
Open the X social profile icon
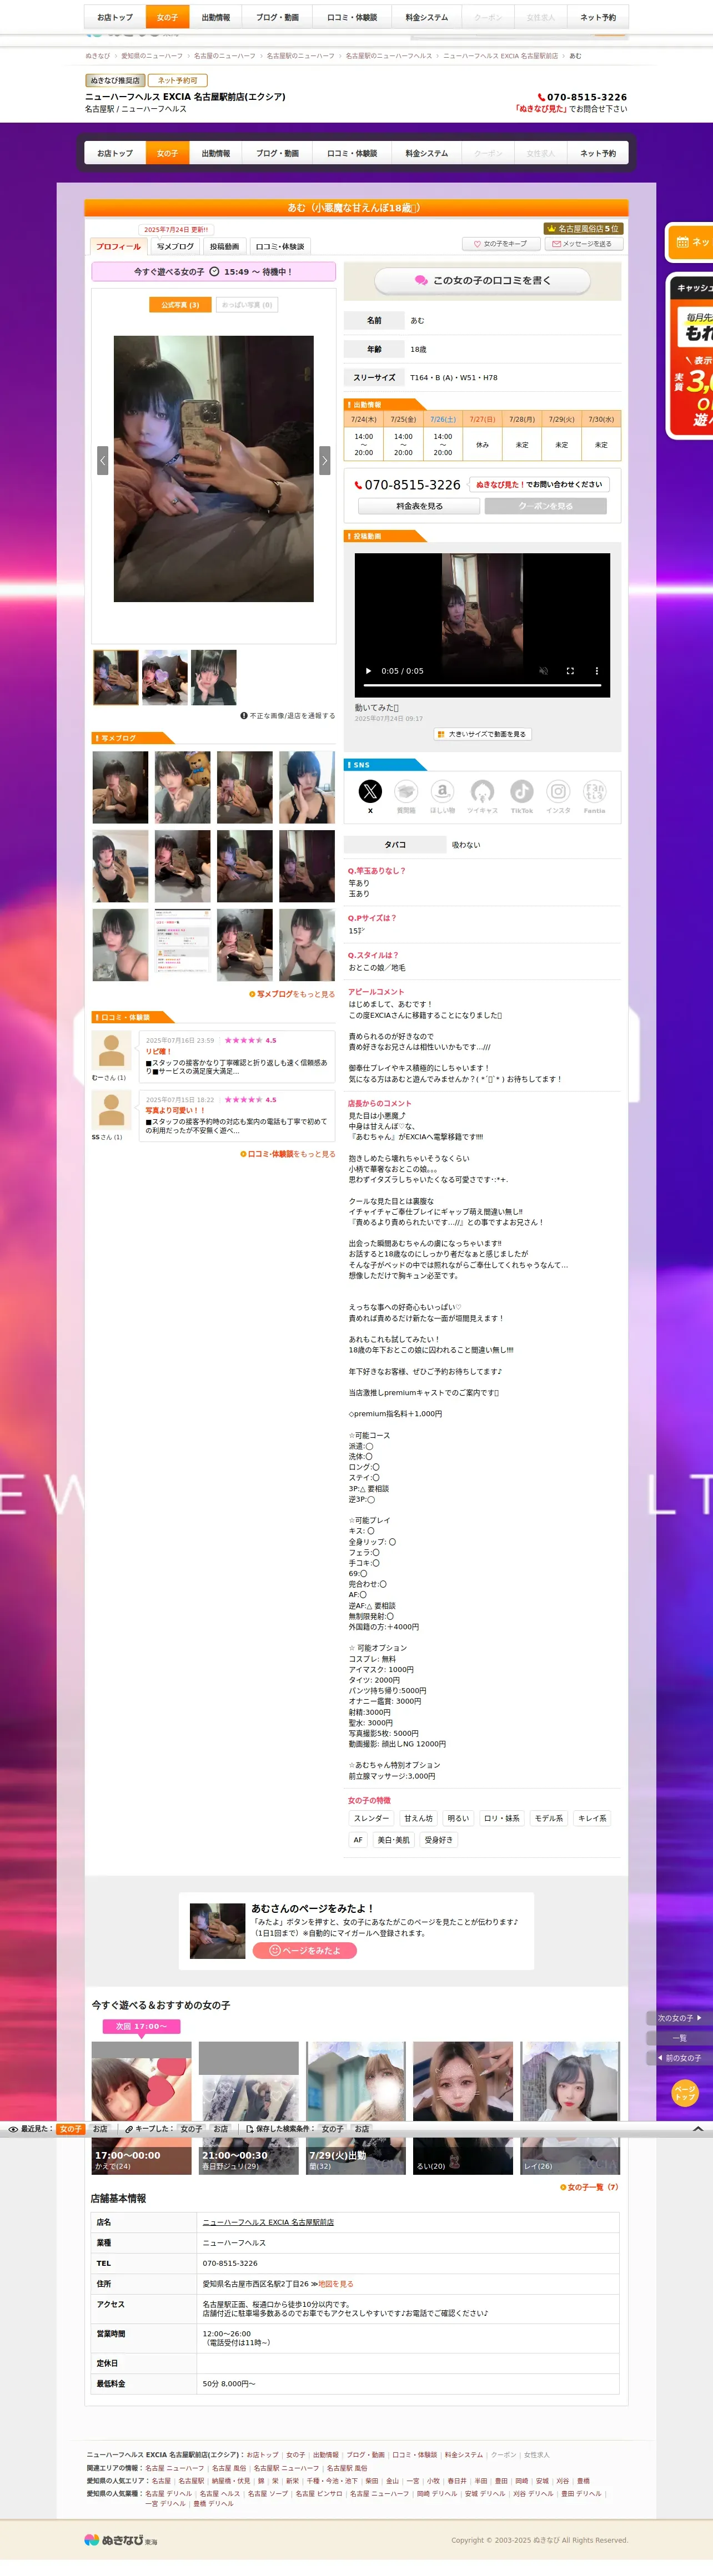(x=370, y=791)
